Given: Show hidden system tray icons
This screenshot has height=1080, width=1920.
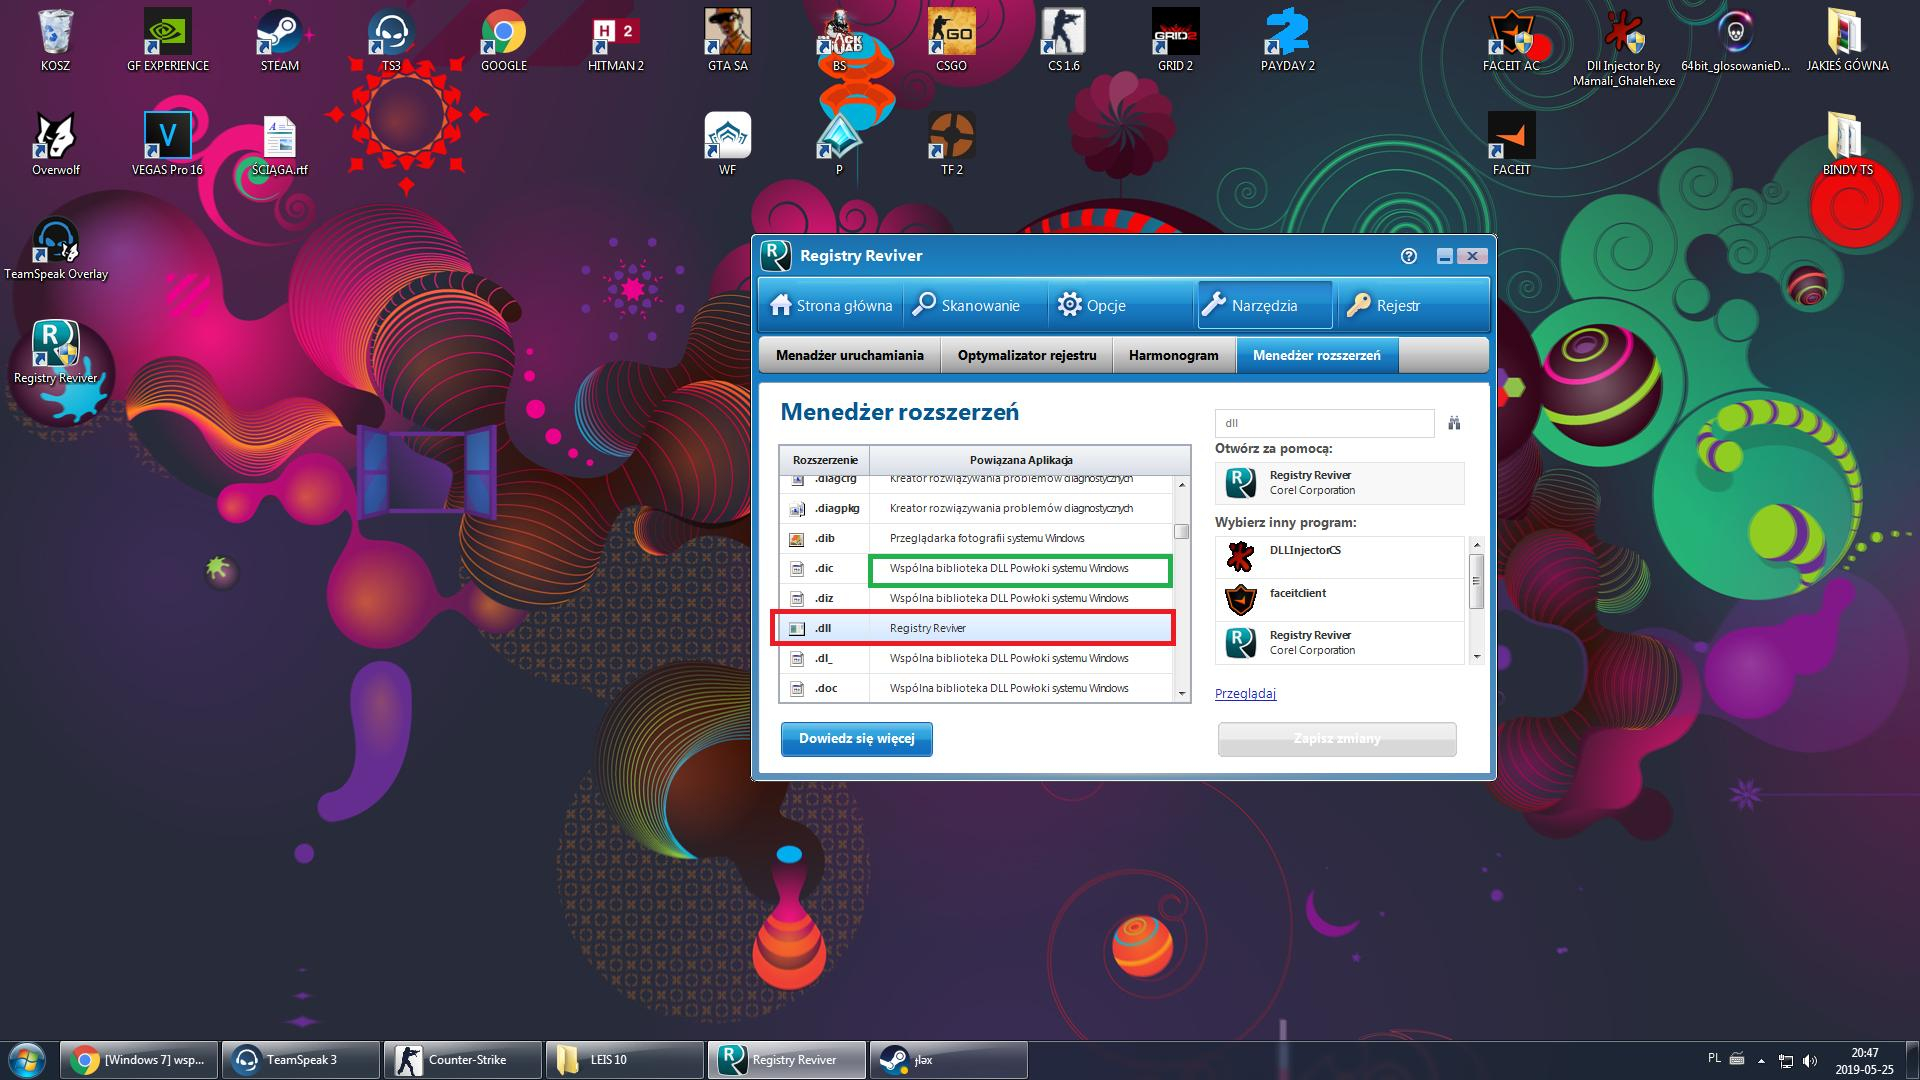Looking at the screenshot, I should tap(1760, 1060).
